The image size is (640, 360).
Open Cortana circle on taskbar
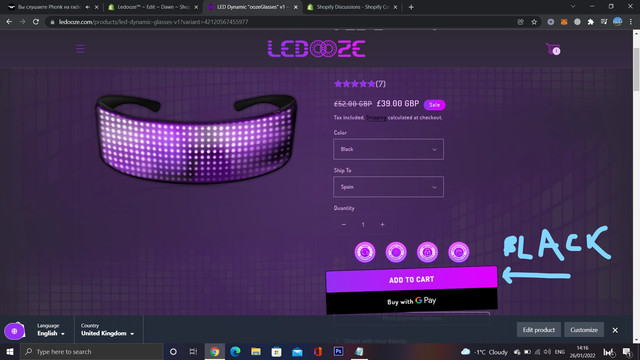coord(173,351)
